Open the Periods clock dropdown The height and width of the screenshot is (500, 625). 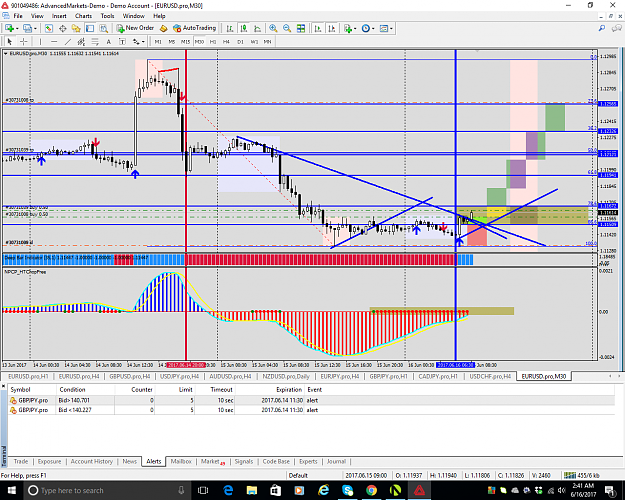[368, 28]
